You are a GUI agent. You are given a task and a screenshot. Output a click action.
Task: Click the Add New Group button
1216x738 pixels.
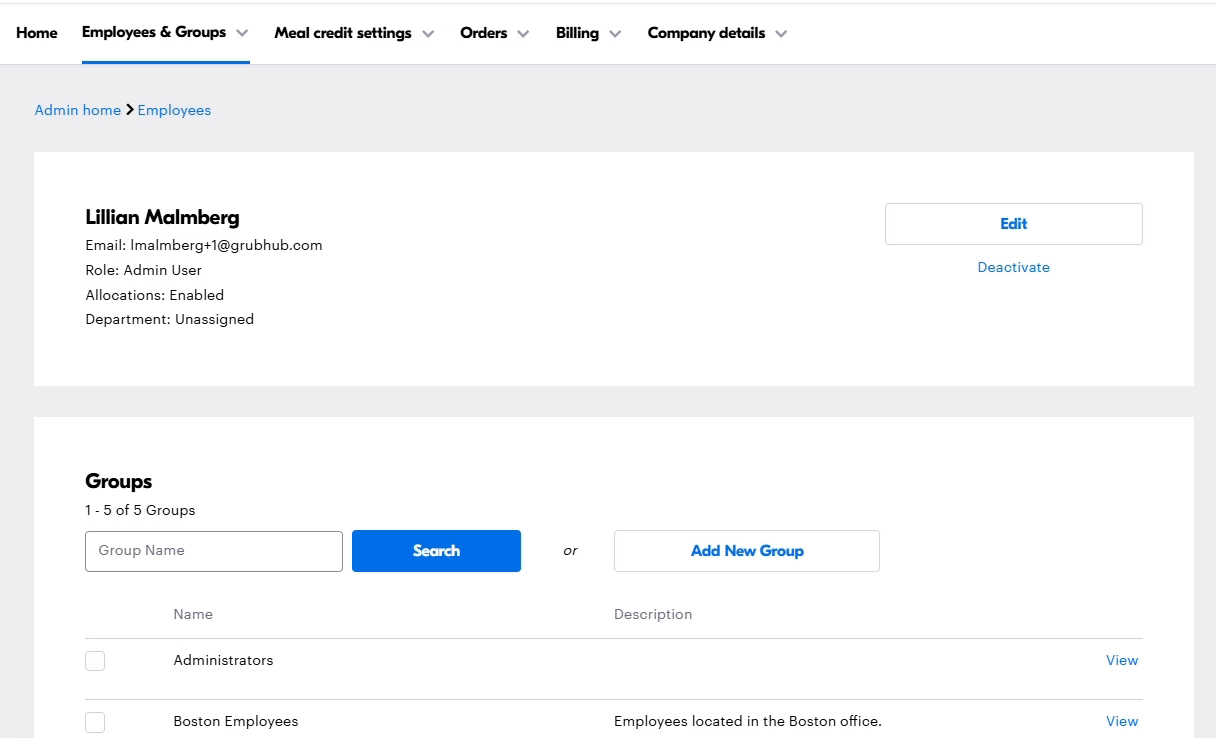pyautogui.click(x=746, y=551)
